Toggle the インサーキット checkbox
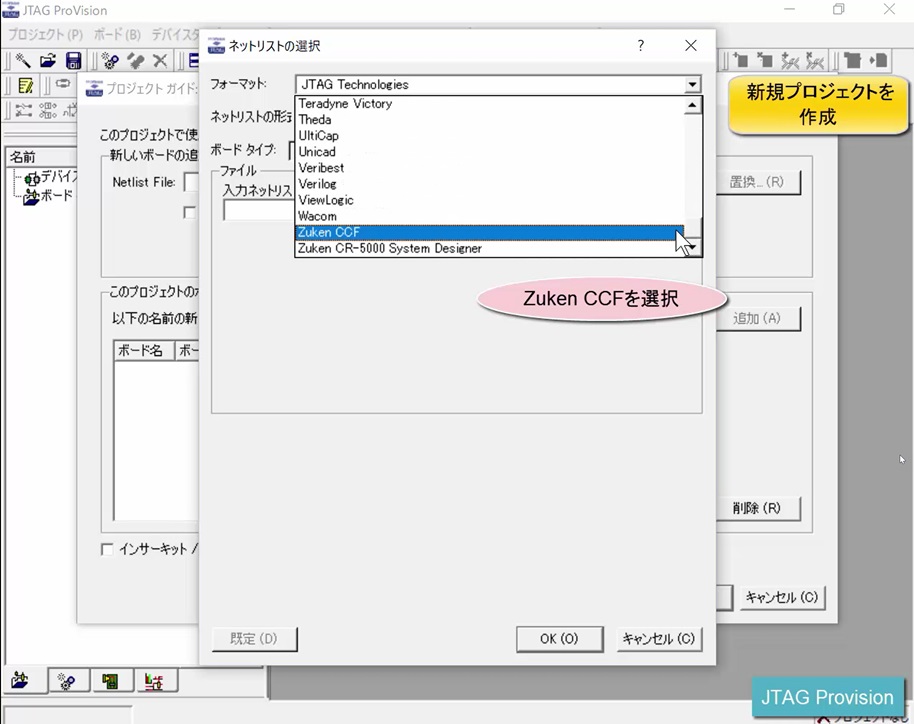 click(107, 549)
